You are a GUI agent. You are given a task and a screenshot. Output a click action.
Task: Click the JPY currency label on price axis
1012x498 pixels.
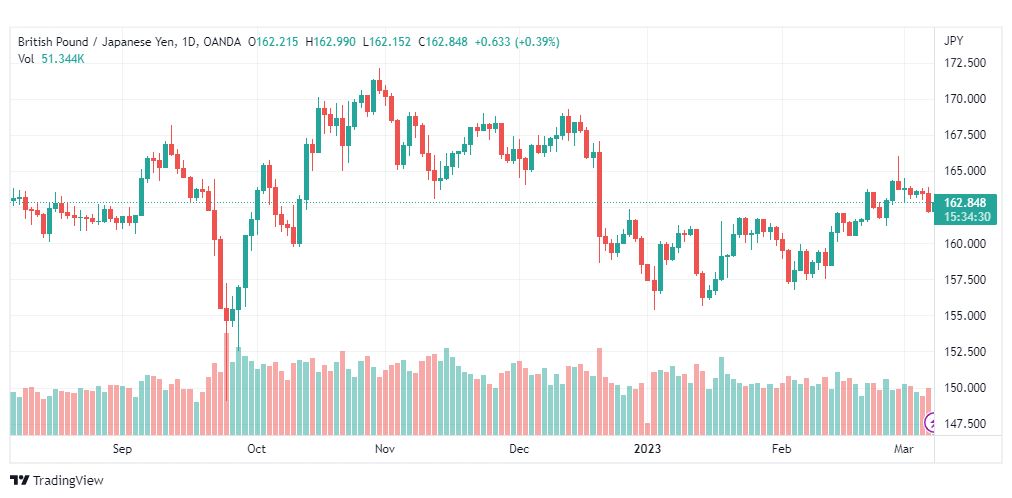[953, 41]
